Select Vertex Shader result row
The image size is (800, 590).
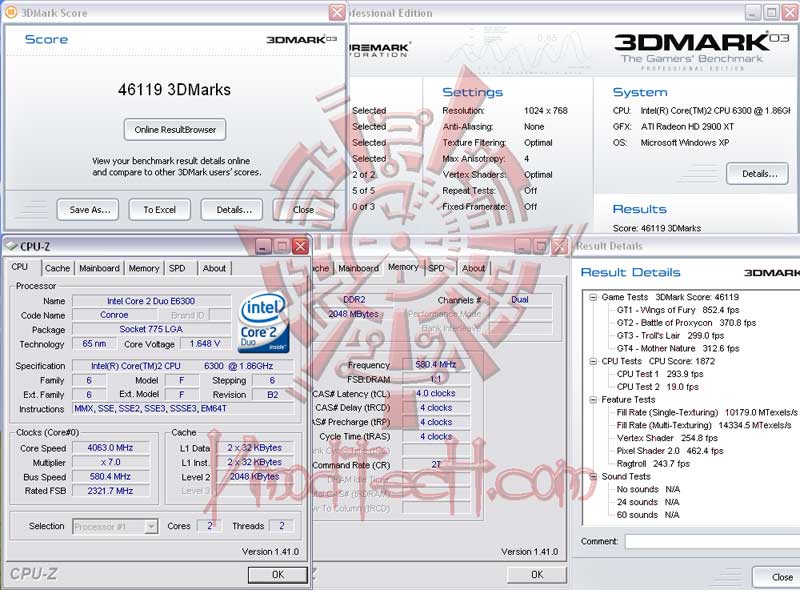(667, 438)
